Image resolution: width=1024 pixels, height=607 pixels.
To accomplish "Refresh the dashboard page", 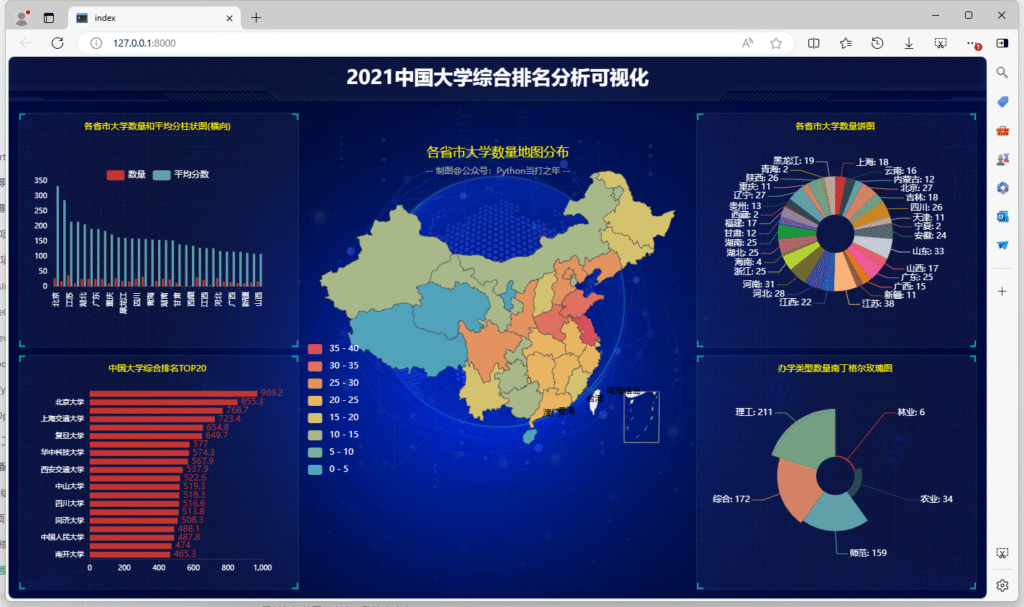I will (57, 43).
